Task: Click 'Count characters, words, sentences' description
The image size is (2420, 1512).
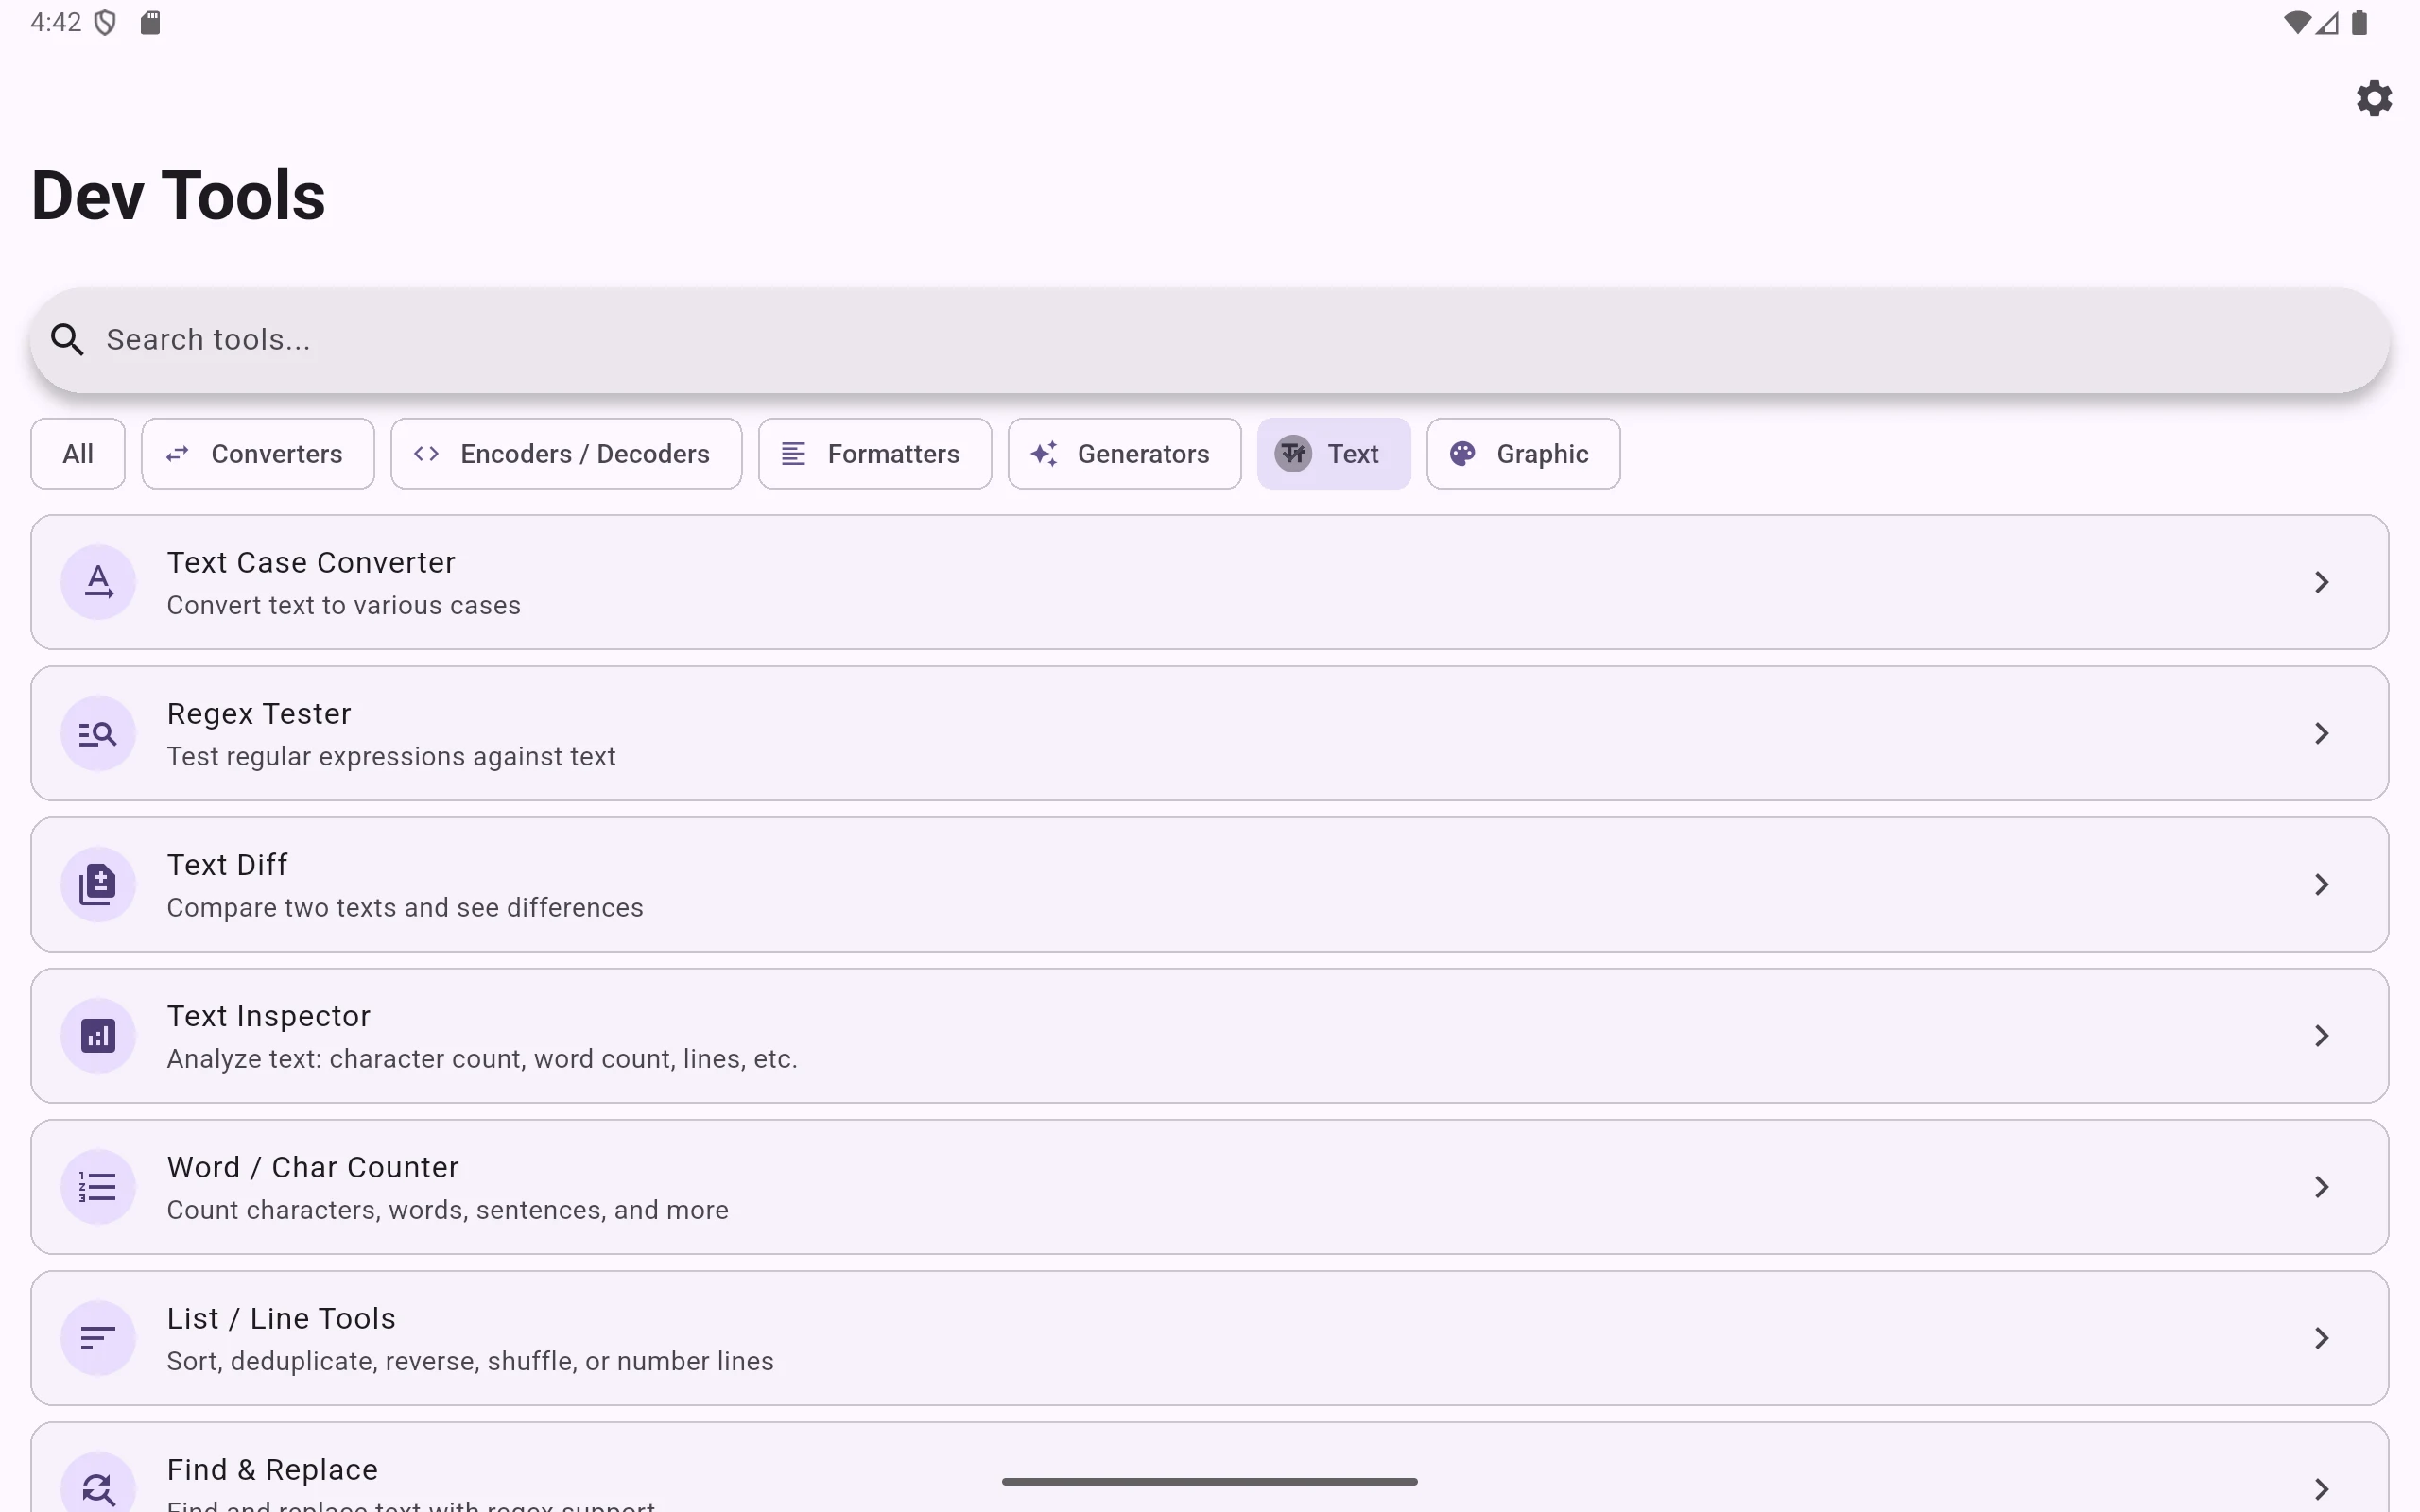Action: [x=447, y=1210]
